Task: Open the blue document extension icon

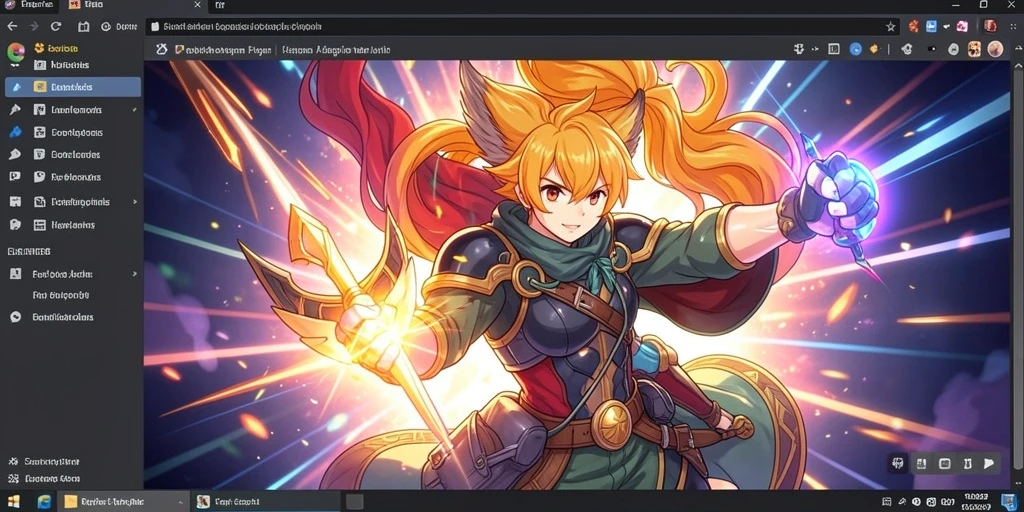Action: click(x=931, y=27)
